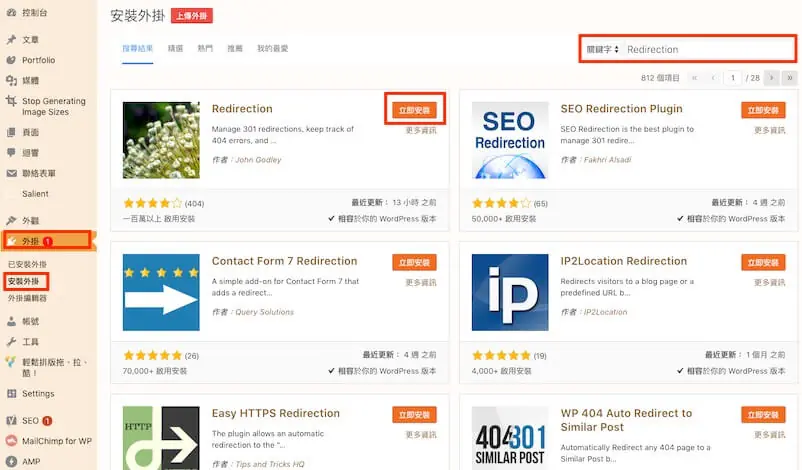
Task: Go to next results page arrow
Action: [772, 78]
